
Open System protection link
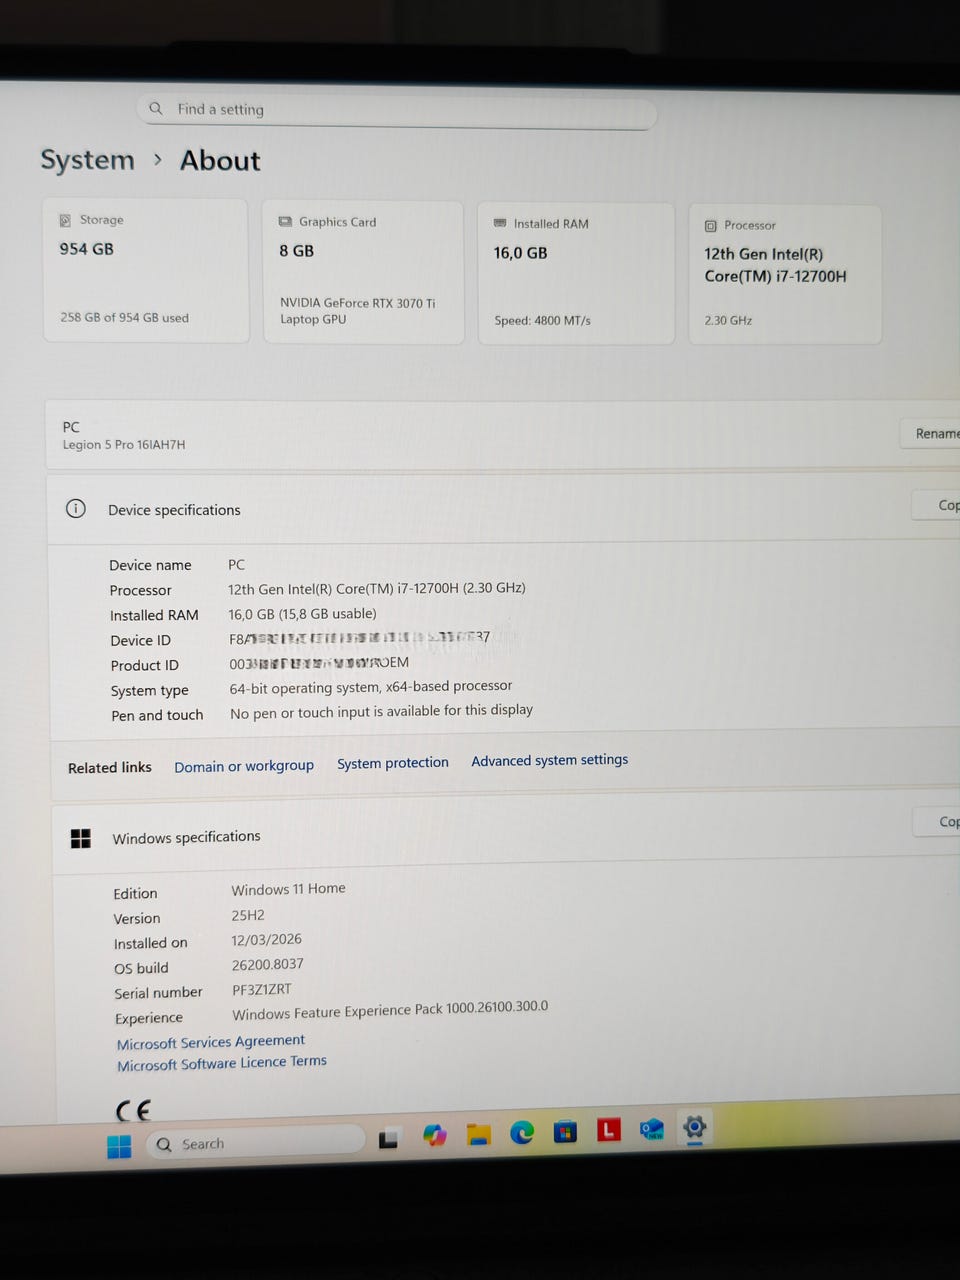point(393,763)
